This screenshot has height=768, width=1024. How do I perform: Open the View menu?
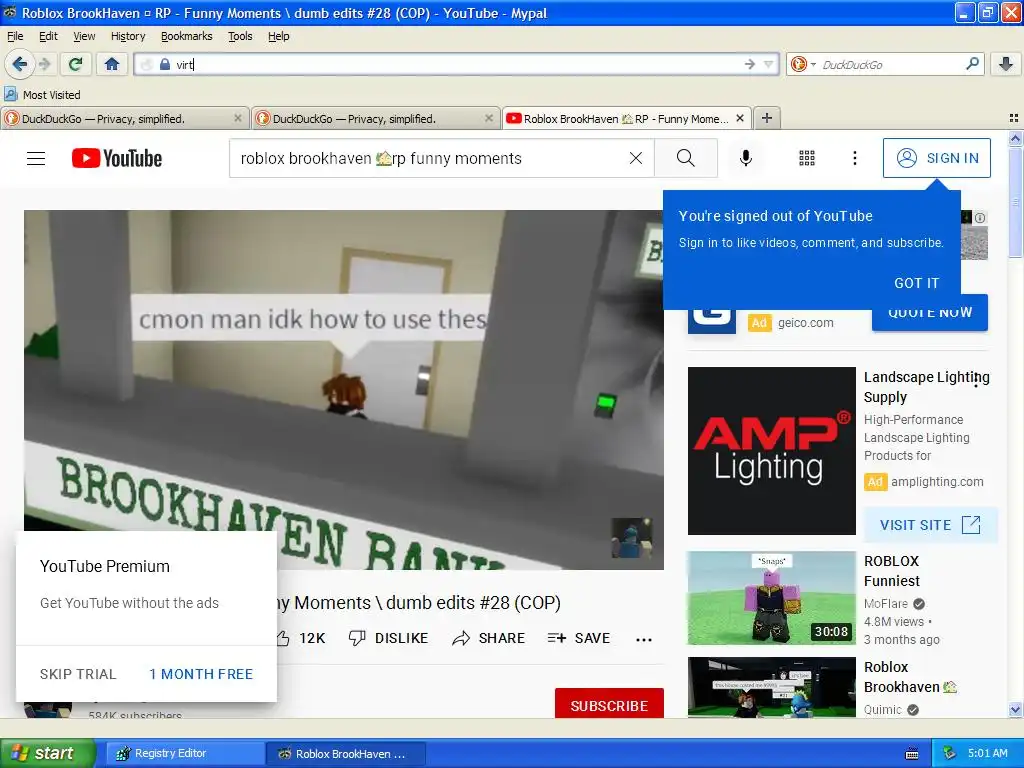click(x=84, y=36)
